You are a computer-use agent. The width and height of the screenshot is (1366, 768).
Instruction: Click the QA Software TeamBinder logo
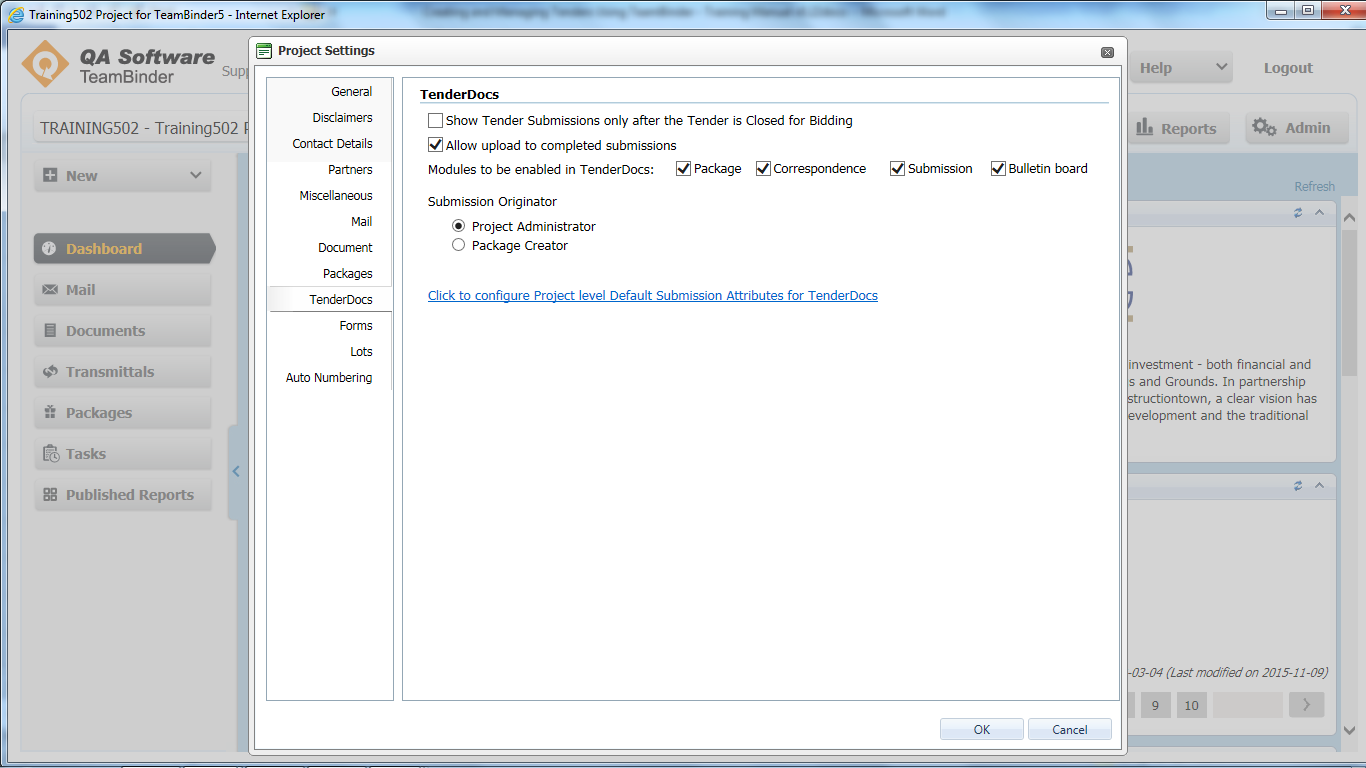[x=120, y=66]
